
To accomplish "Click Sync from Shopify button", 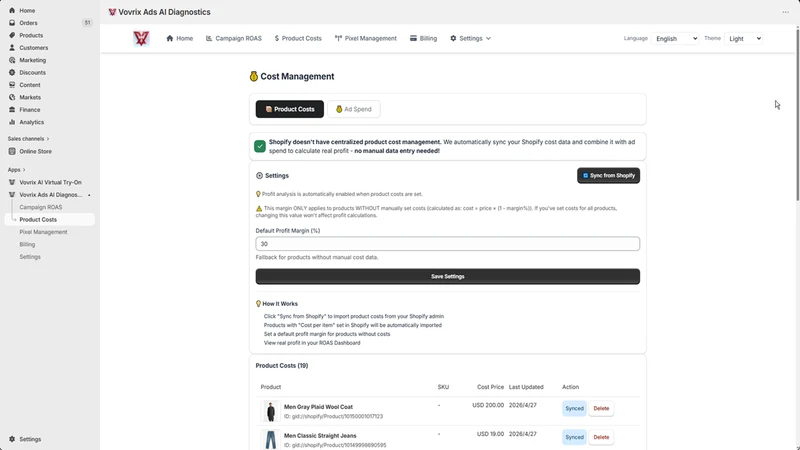I will point(608,176).
